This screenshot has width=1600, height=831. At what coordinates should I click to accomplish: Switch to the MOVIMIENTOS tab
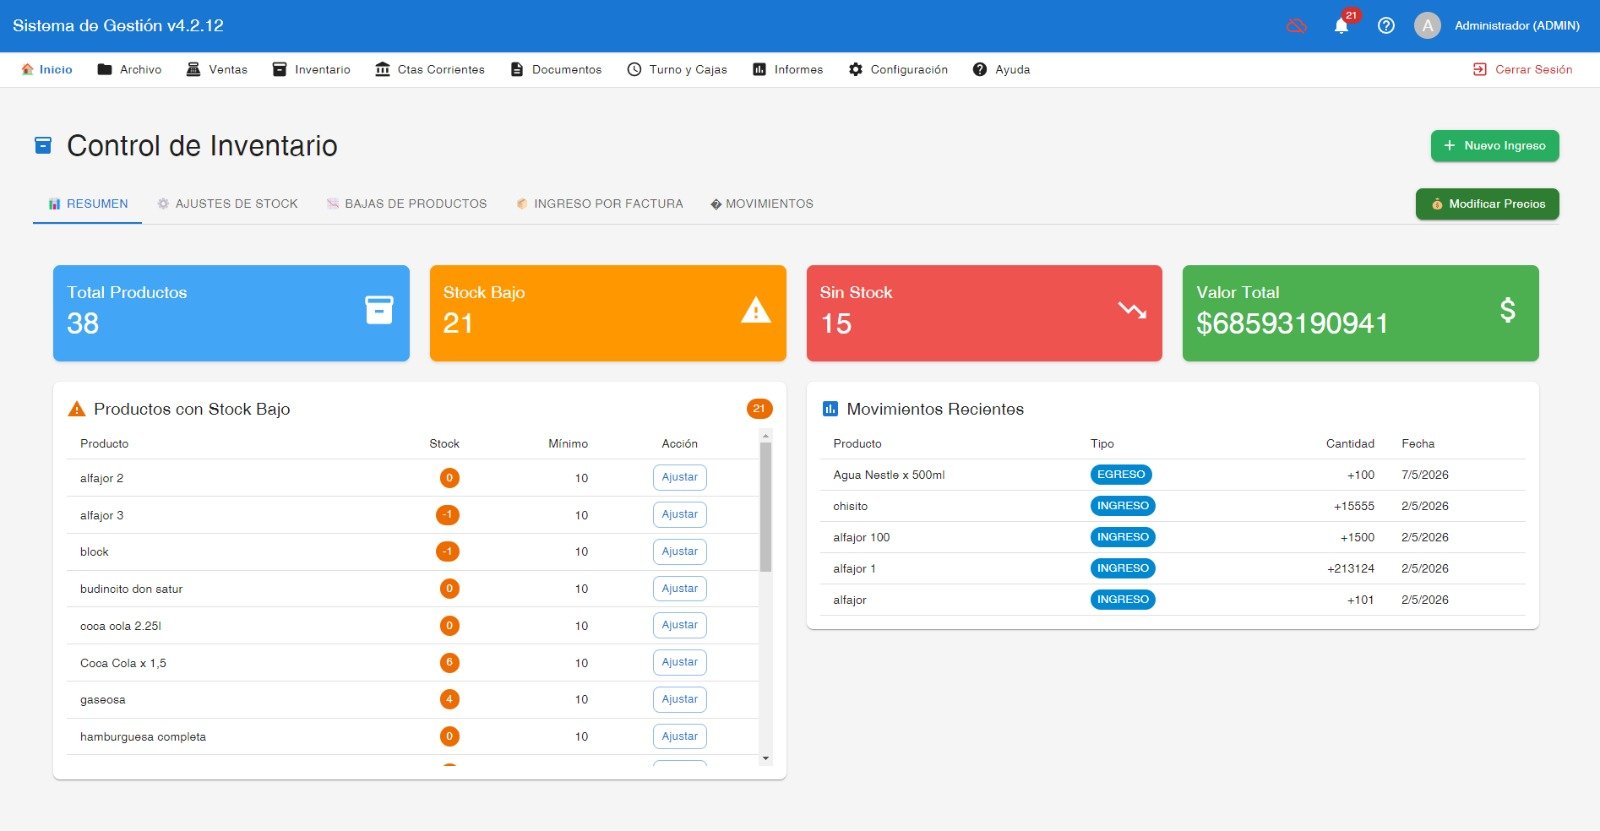[x=762, y=204]
